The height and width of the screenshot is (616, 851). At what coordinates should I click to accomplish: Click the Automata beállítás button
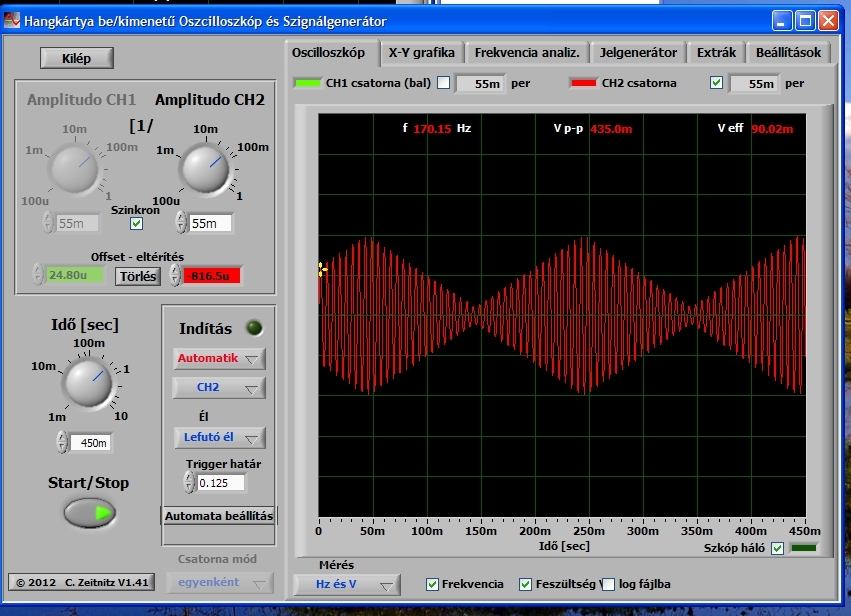pyautogui.click(x=219, y=516)
